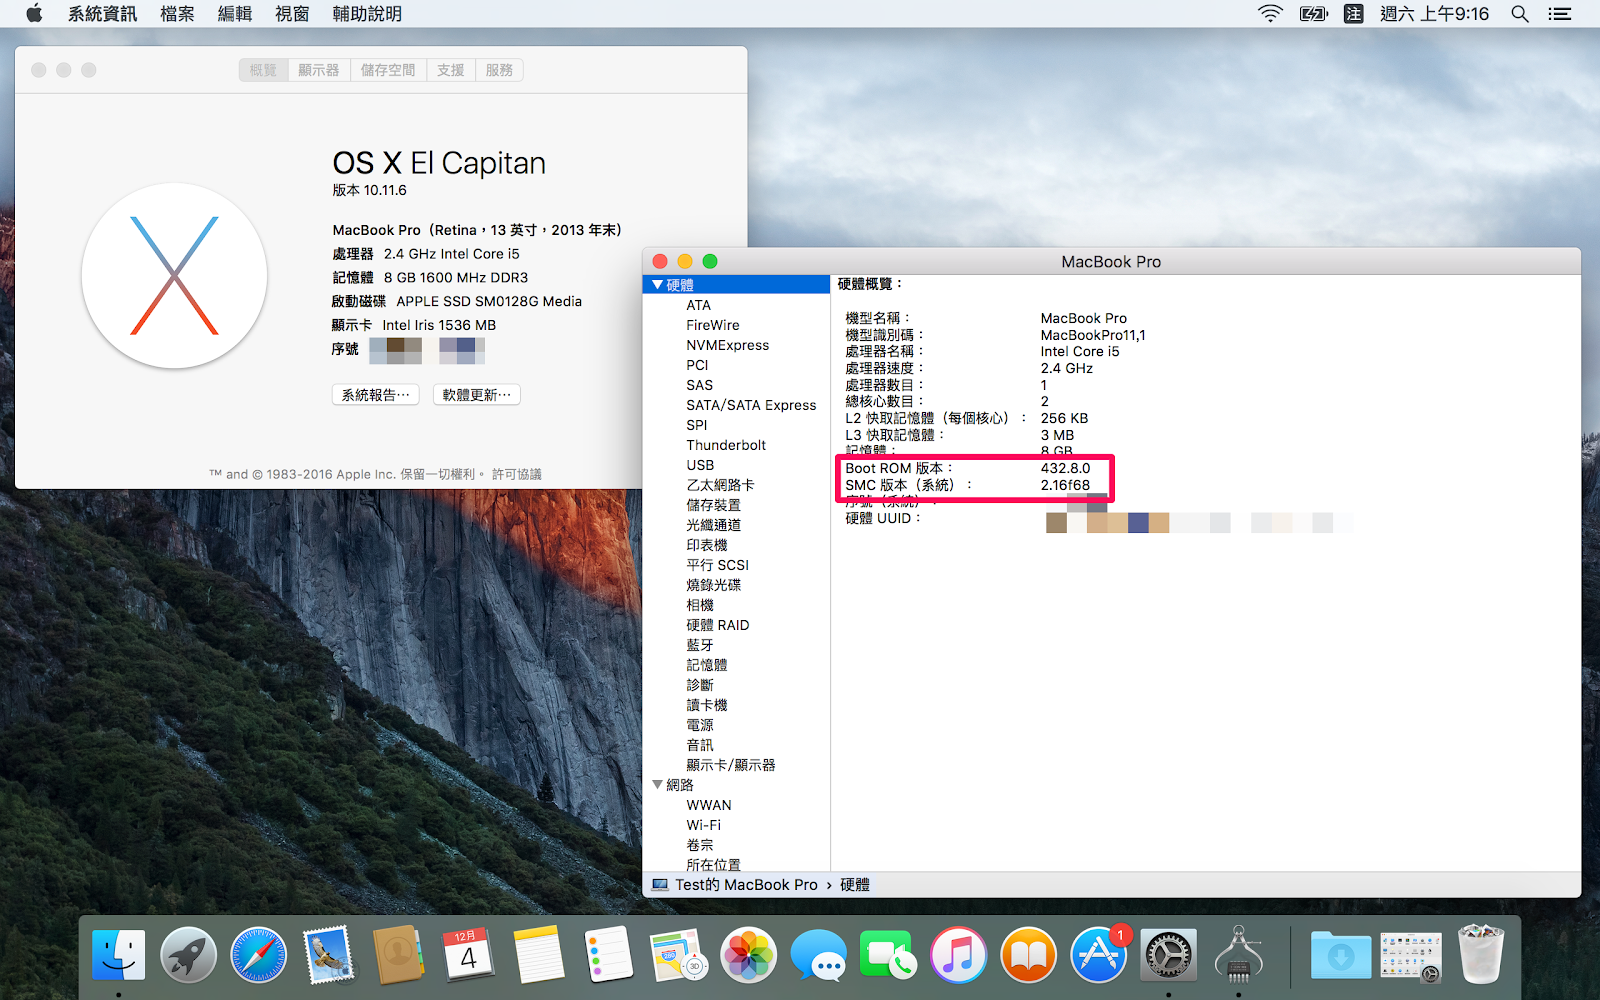Open the Apple menu
Image resolution: width=1600 pixels, height=1000 pixels.
[x=34, y=13]
